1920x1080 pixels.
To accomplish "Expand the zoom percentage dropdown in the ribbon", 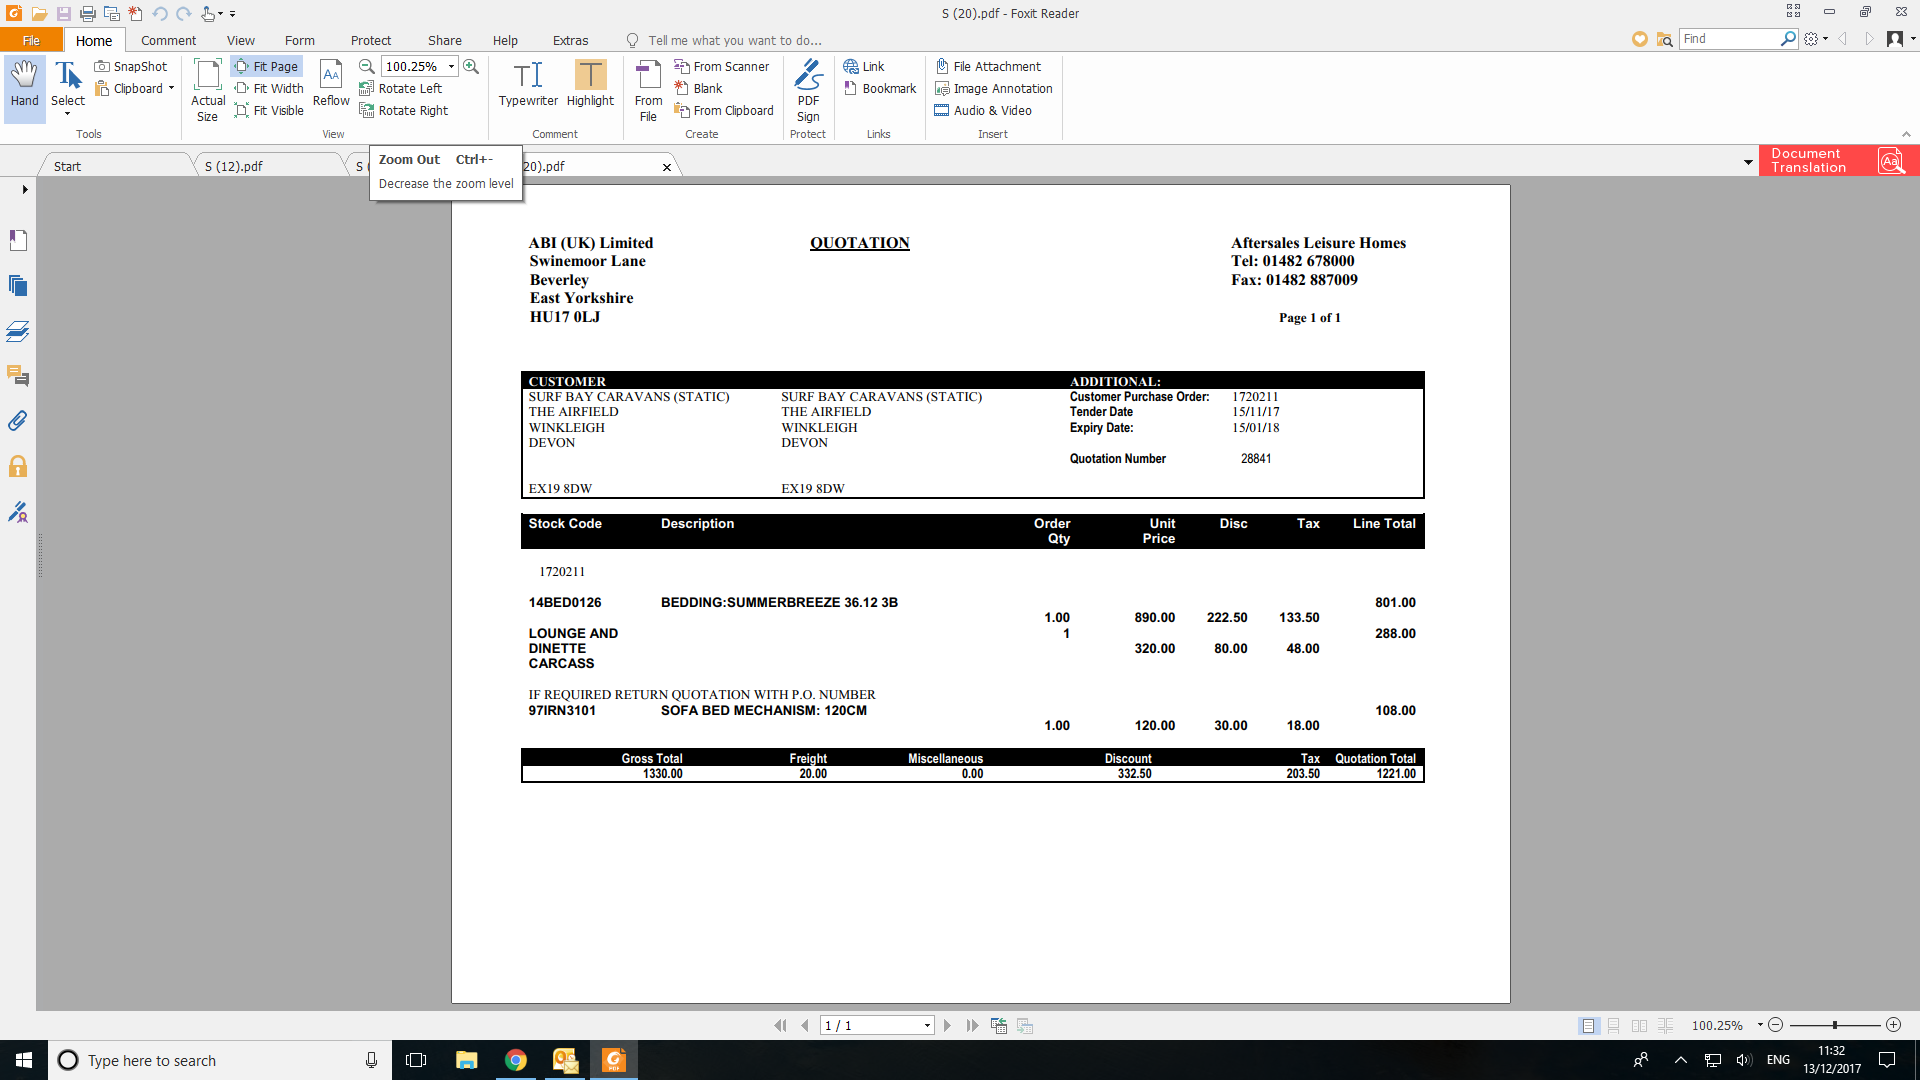I will pos(452,66).
